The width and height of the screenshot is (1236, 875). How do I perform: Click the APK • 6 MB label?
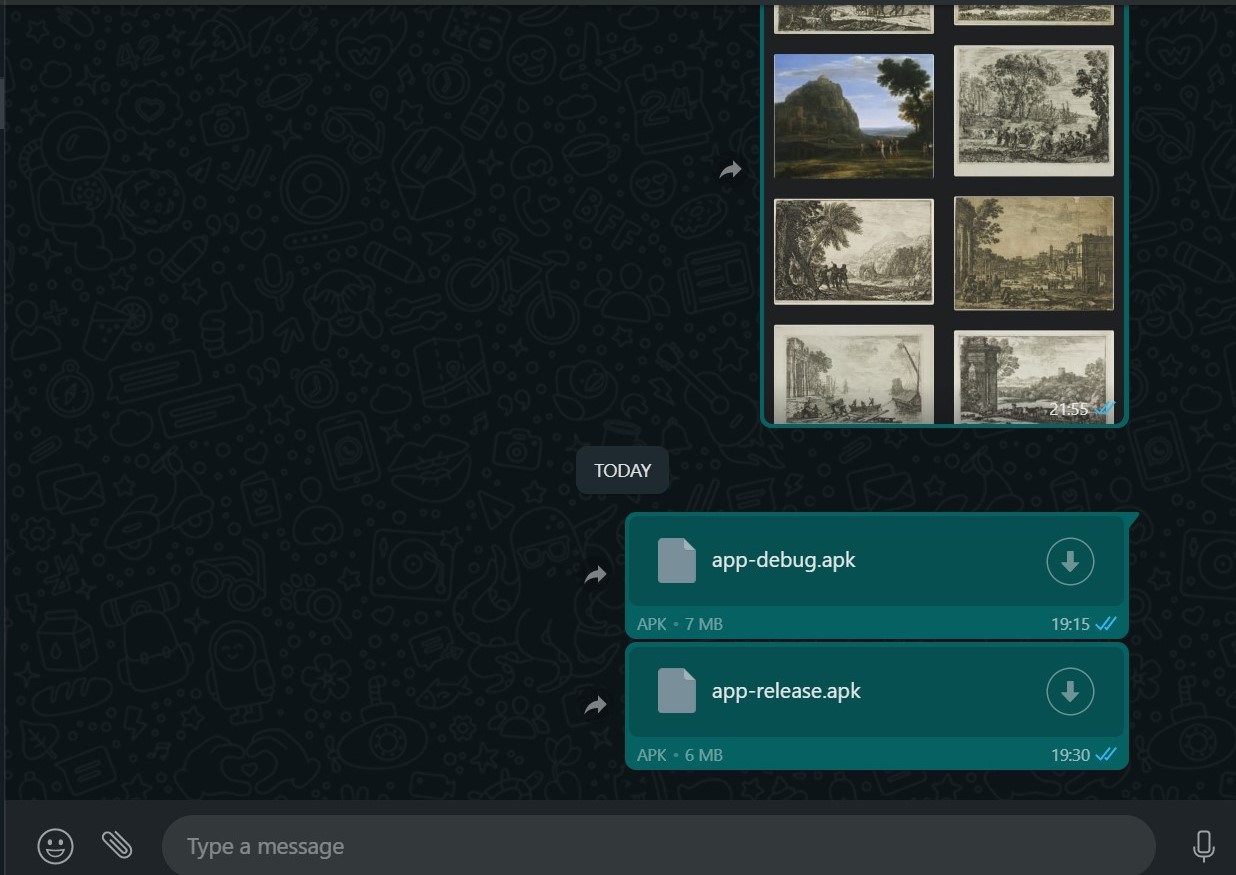click(680, 755)
